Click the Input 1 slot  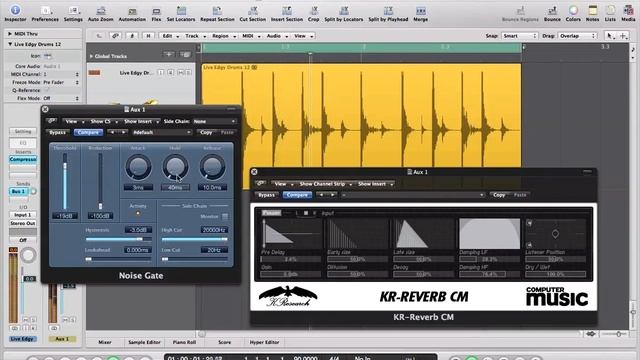[23, 215]
